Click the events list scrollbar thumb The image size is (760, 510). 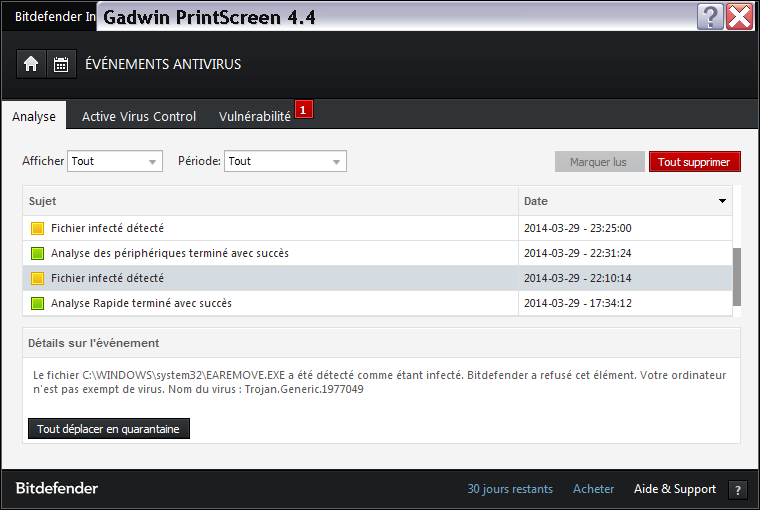[x=737, y=277]
